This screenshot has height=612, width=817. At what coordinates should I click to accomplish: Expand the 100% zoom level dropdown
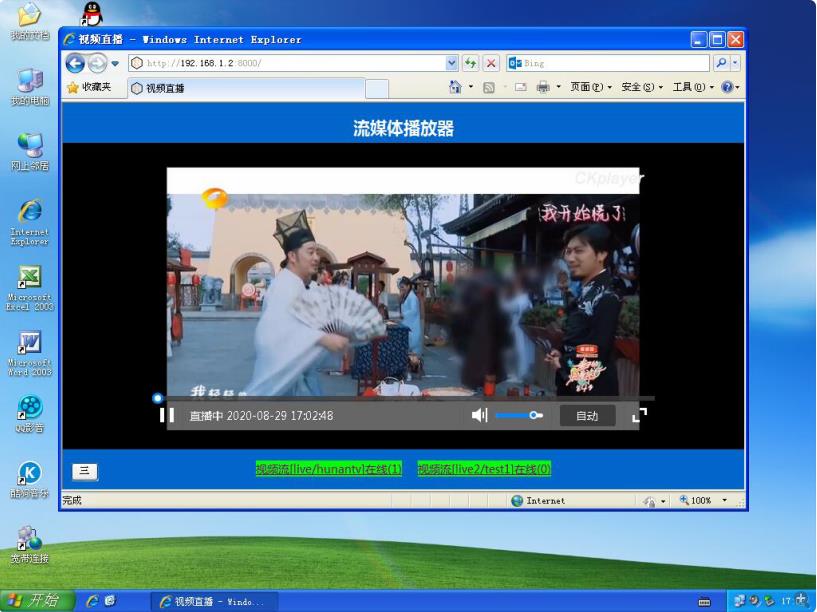click(725, 500)
